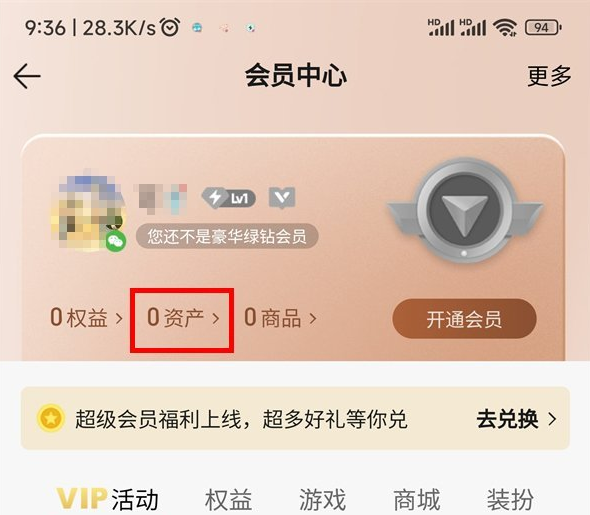Open 0 资产 details

(x=183, y=318)
